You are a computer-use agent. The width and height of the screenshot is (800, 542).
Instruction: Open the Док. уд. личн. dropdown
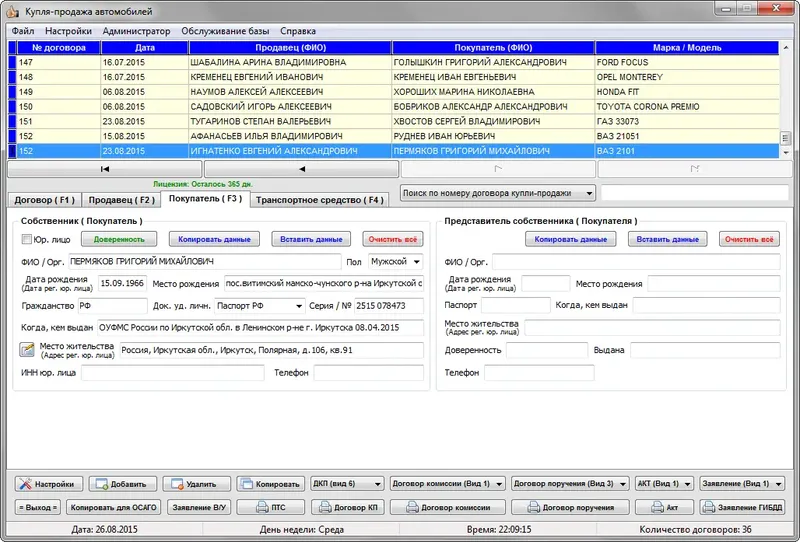point(299,306)
